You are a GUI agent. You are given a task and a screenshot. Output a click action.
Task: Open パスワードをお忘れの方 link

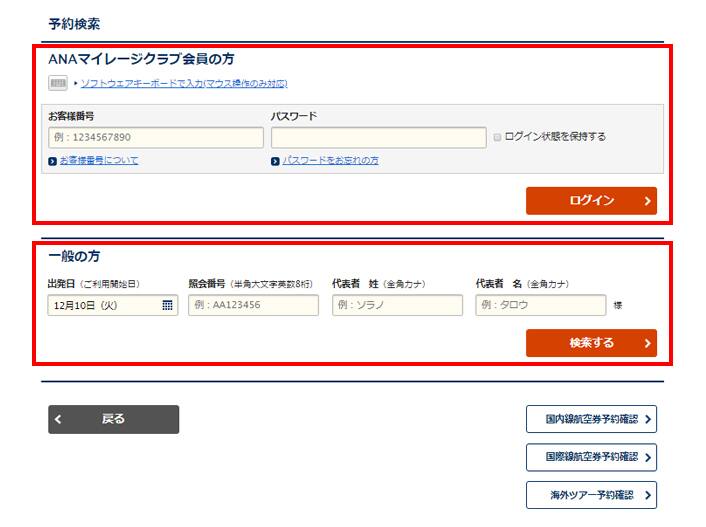(x=330, y=161)
